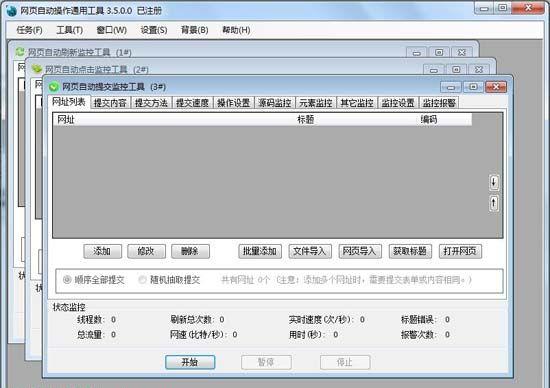The width and height of the screenshot is (550, 388).
Task: Maximize the 网页自动点击监控工具 2# window
Action: point(456,70)
